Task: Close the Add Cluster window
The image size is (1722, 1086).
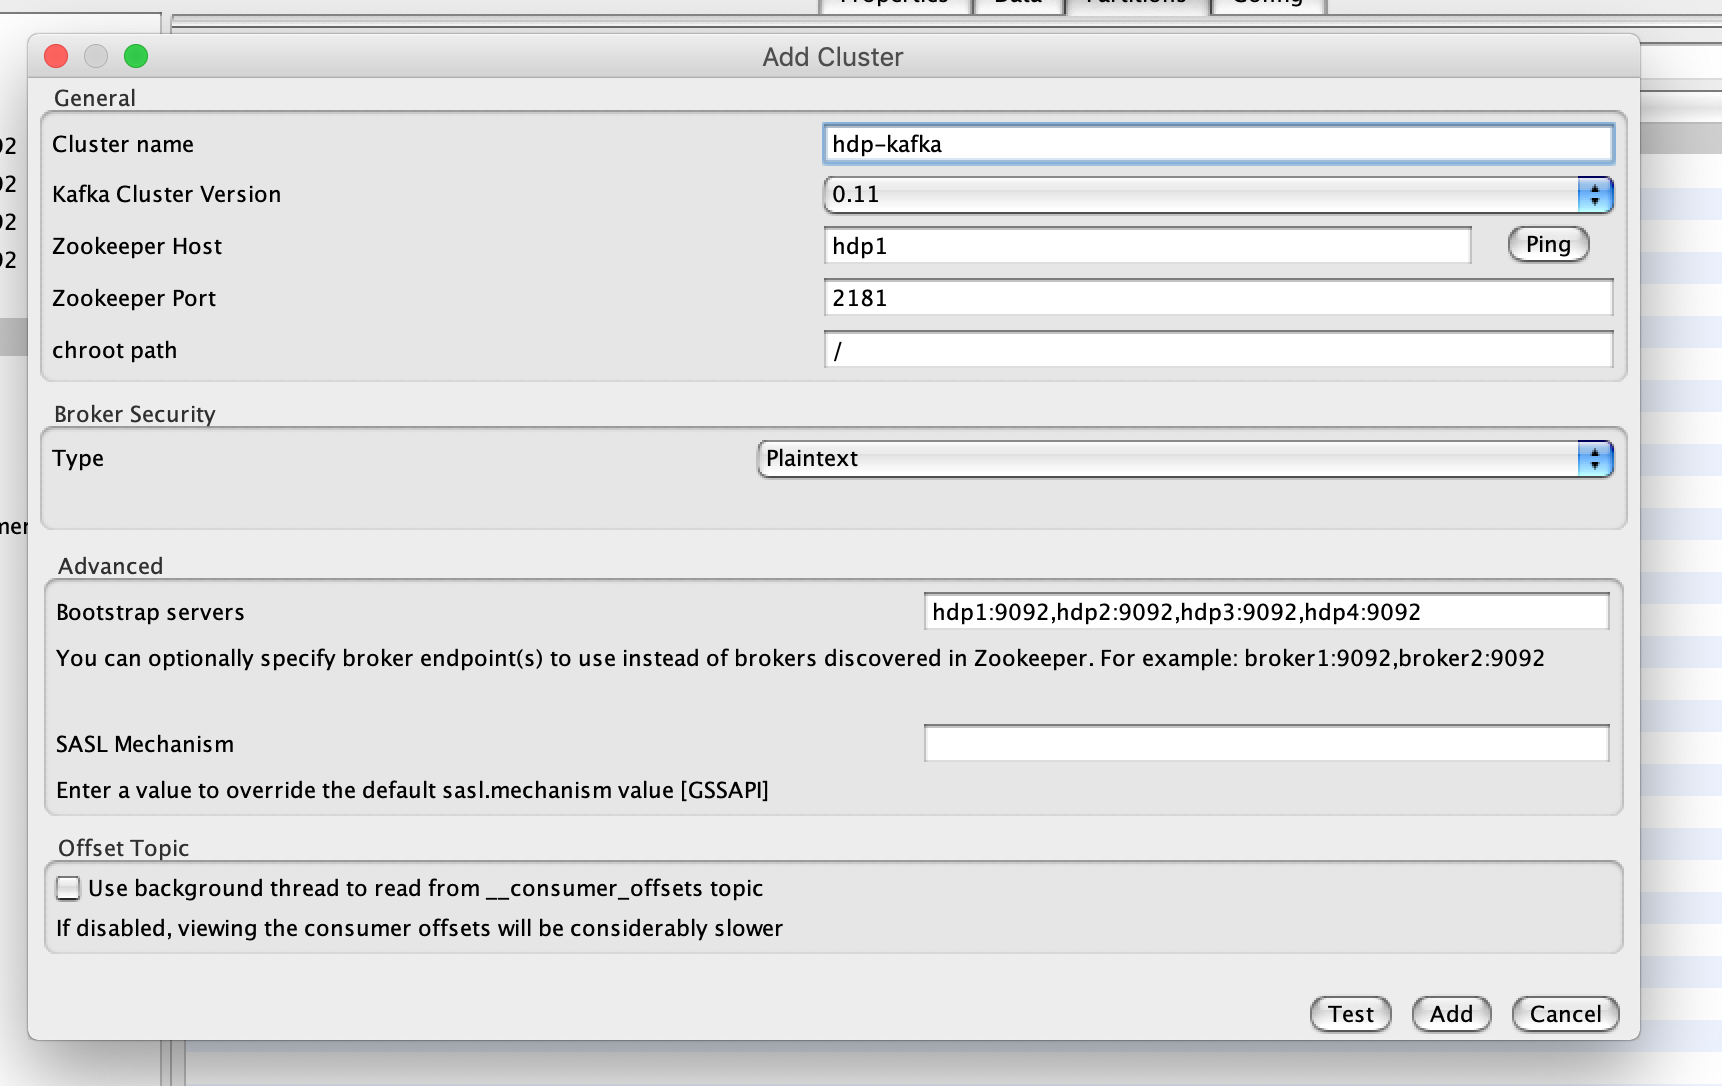Action: (56, 56)
